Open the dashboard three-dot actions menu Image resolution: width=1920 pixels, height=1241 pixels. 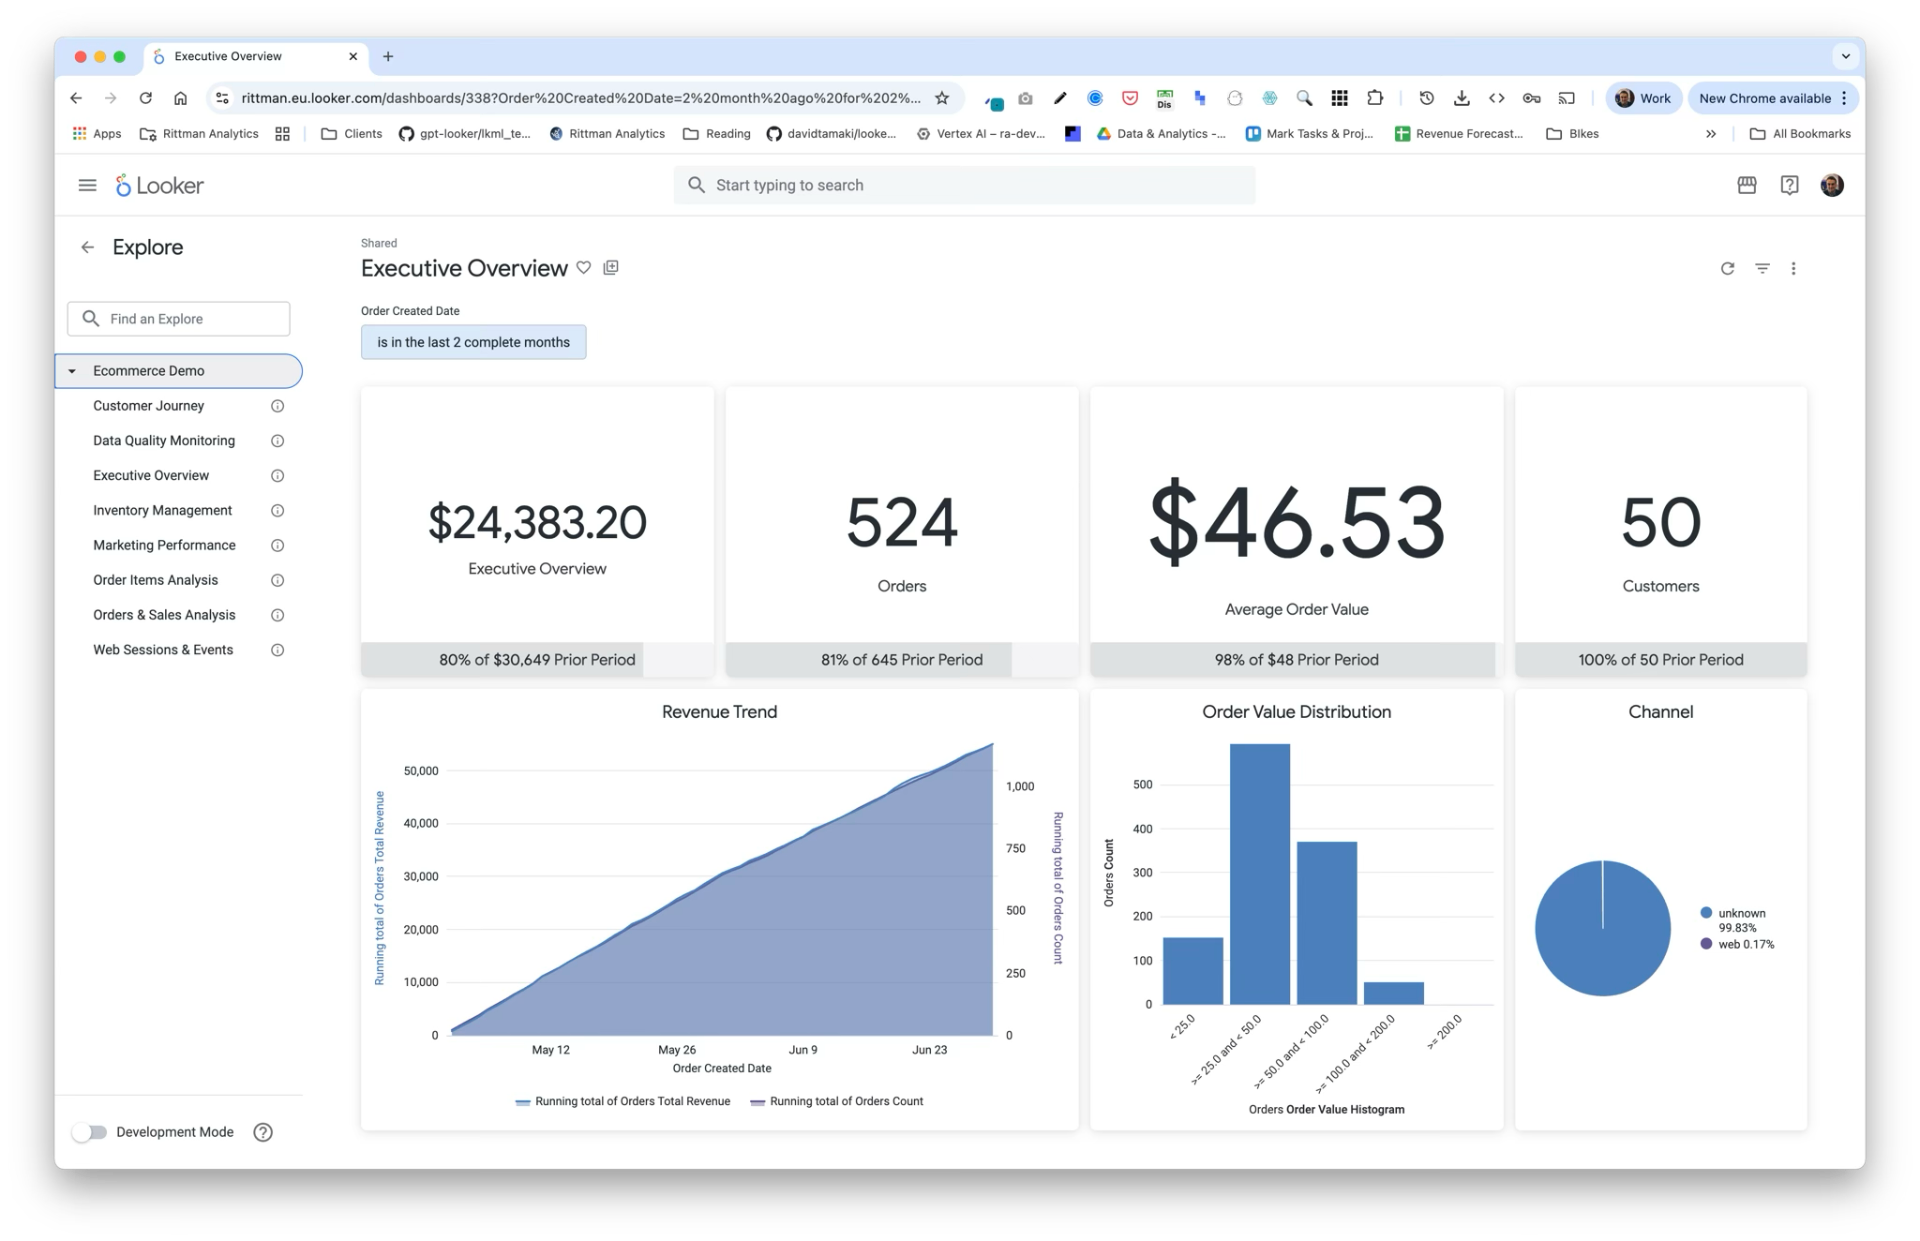1794,268
